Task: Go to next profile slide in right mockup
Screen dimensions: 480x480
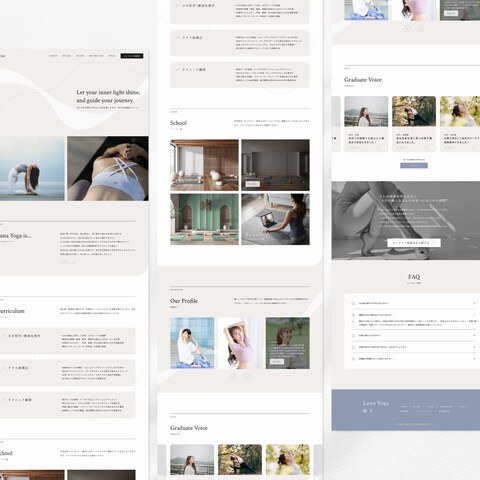Action: [x=421, y=29]
